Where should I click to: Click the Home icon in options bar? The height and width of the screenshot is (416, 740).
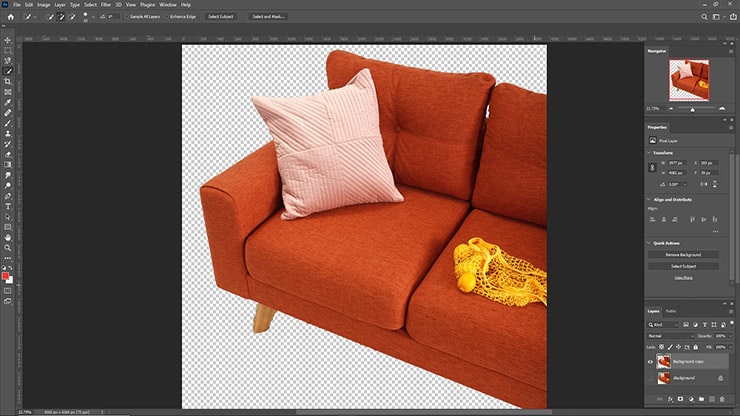coord(10,17)
